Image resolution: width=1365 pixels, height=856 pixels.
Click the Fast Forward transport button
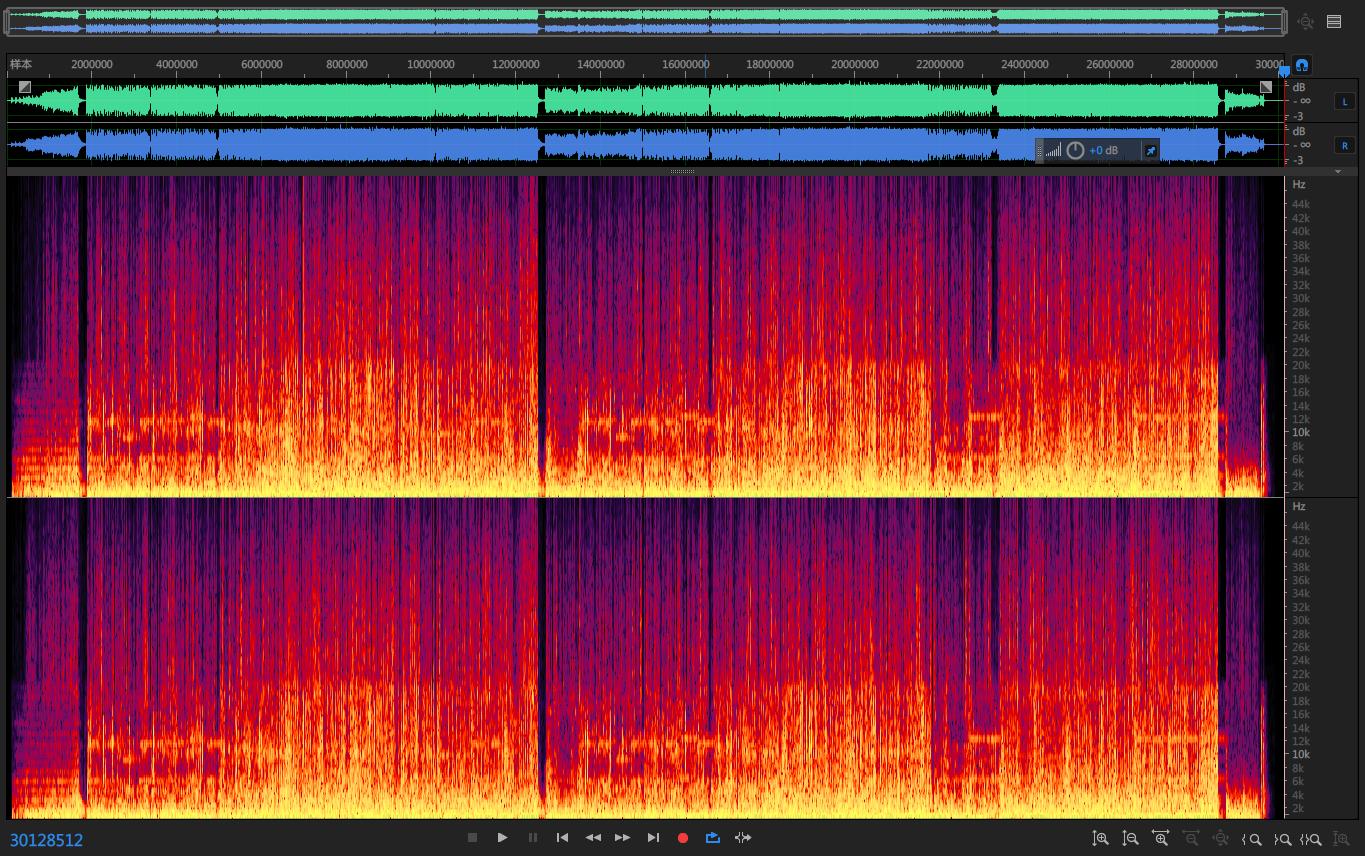point(623,838)
